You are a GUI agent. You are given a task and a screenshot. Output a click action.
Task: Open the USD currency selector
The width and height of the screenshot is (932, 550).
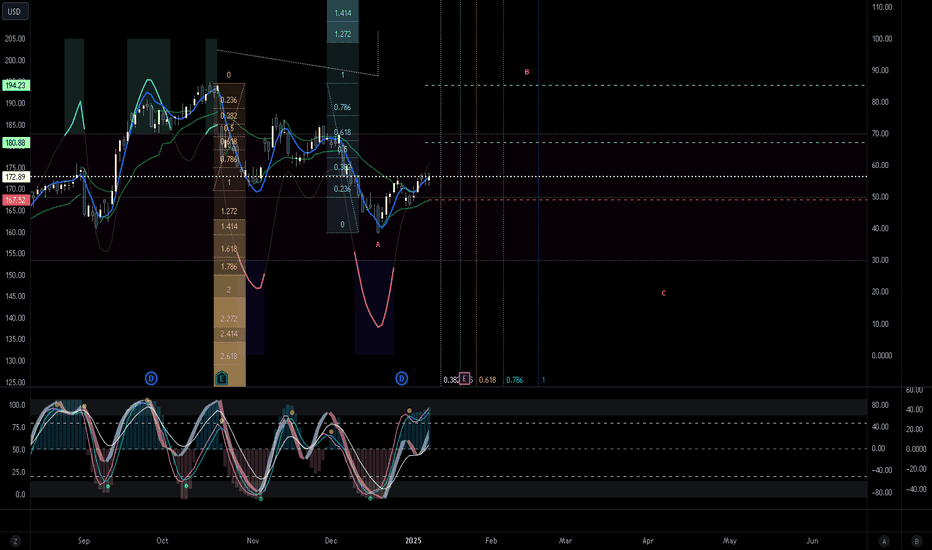14,11
